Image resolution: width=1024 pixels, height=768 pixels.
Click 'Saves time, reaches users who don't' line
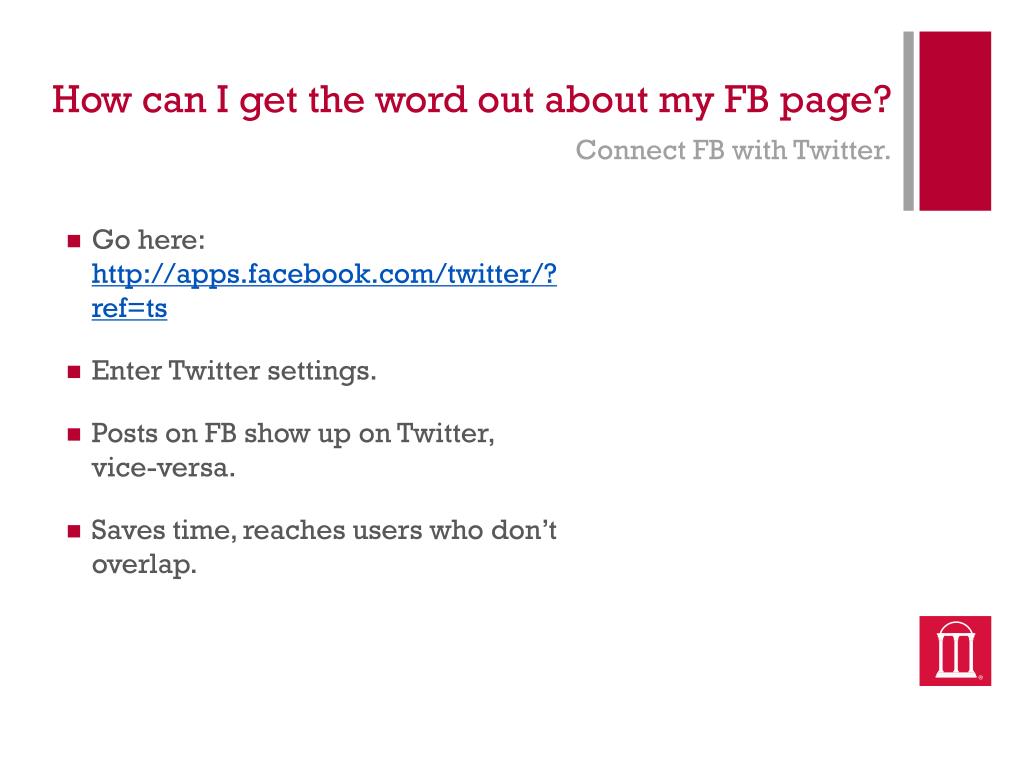tap(324, 530)
